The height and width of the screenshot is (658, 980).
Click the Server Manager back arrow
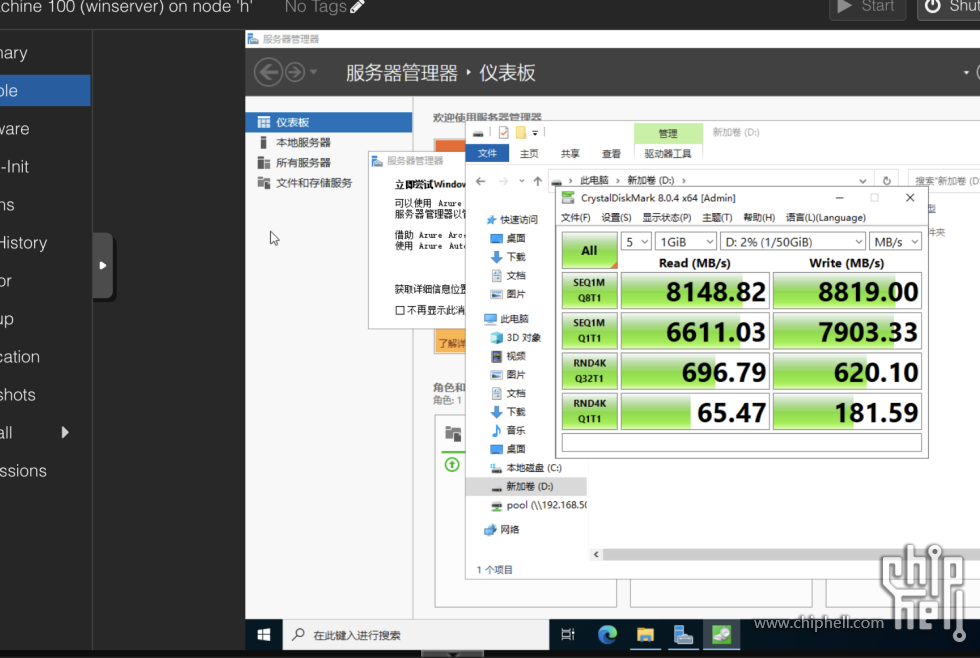(268, 72)
